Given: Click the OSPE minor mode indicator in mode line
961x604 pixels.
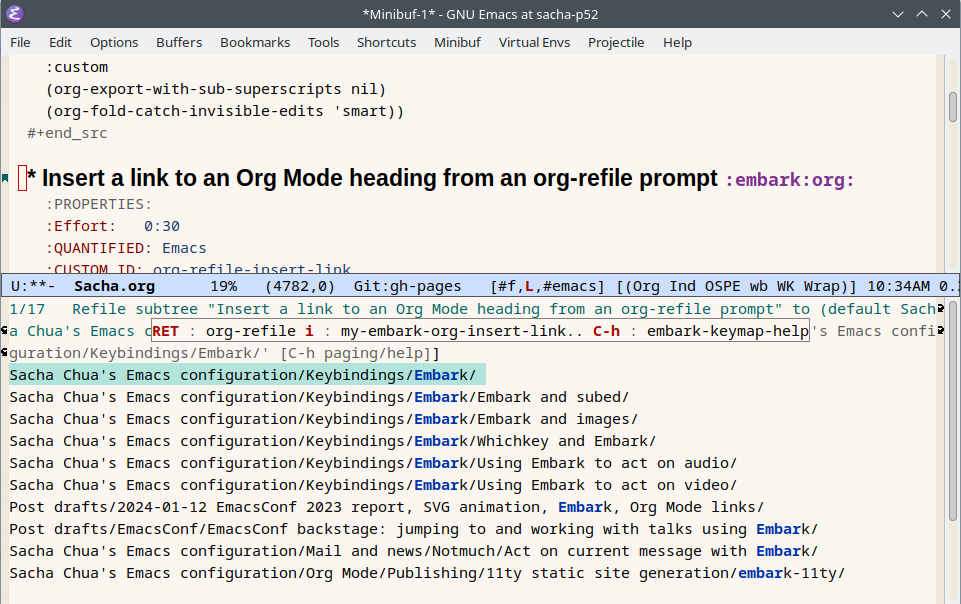Looking at the screenshot, I should 722,286.
